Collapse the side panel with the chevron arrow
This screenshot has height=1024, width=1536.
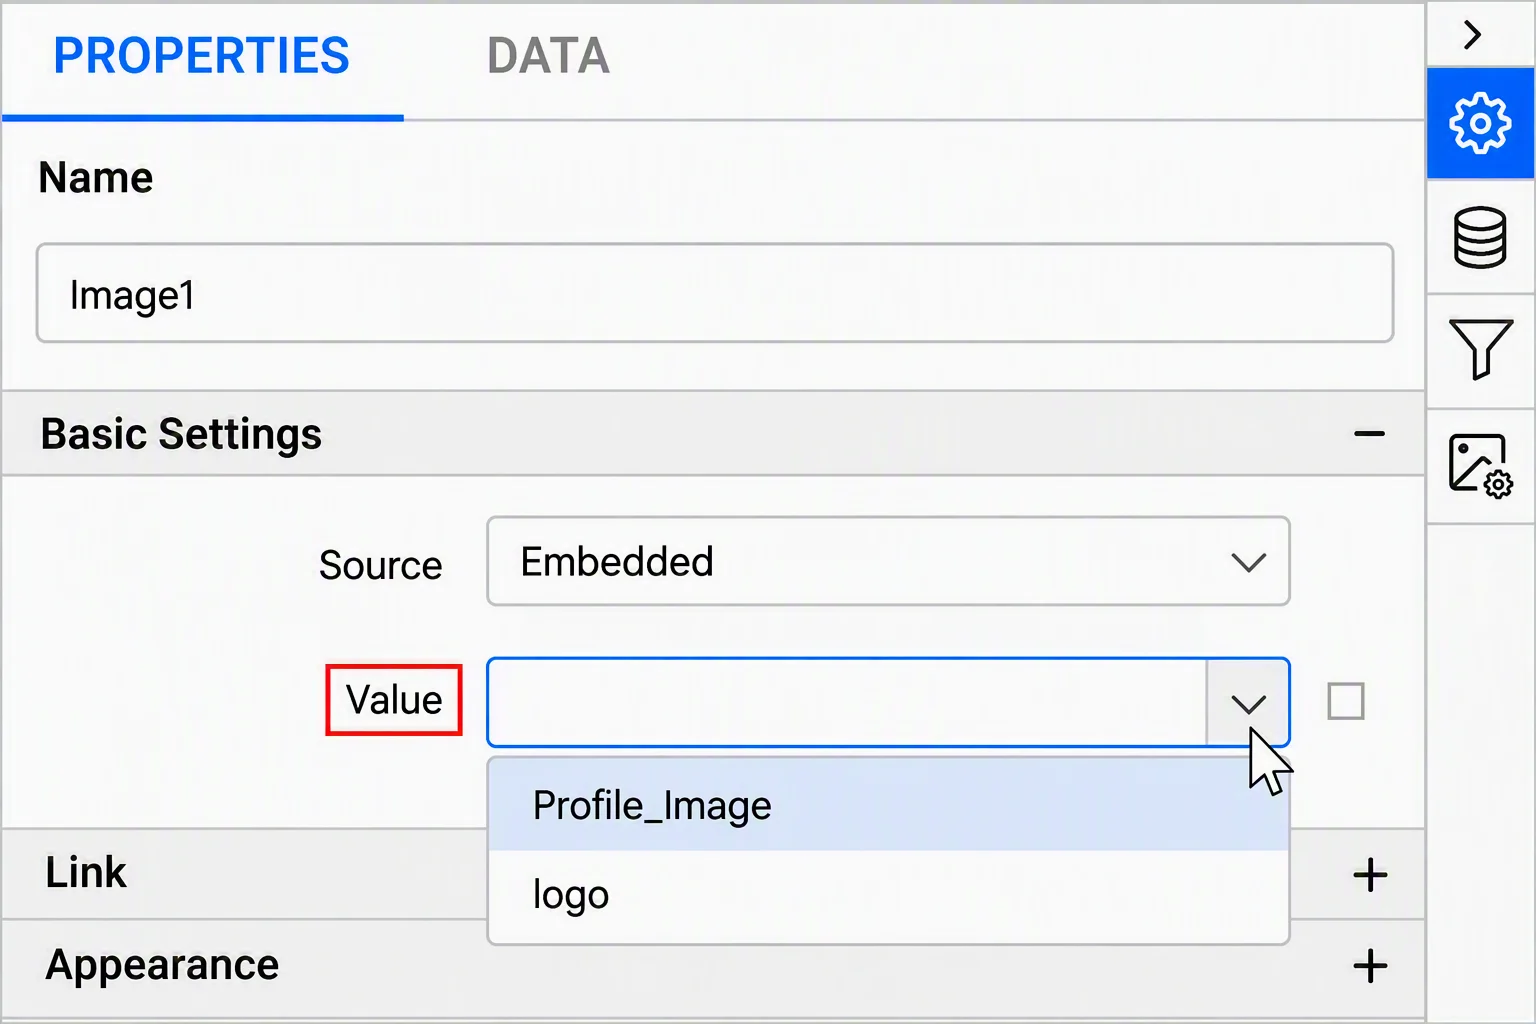(1472, 35)
